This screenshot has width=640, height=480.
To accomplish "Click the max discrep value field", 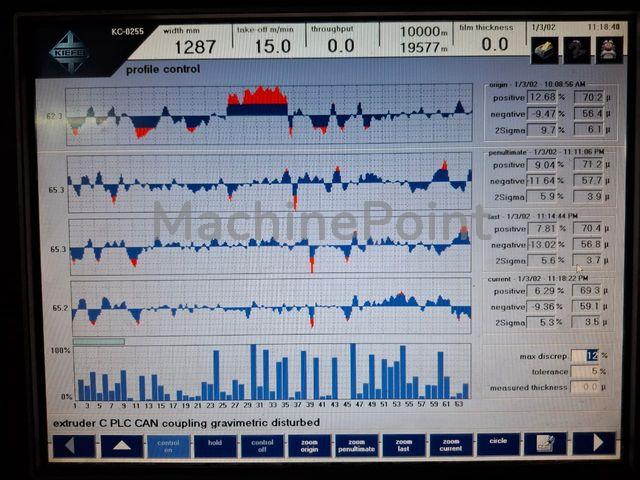I will point(585,356).
